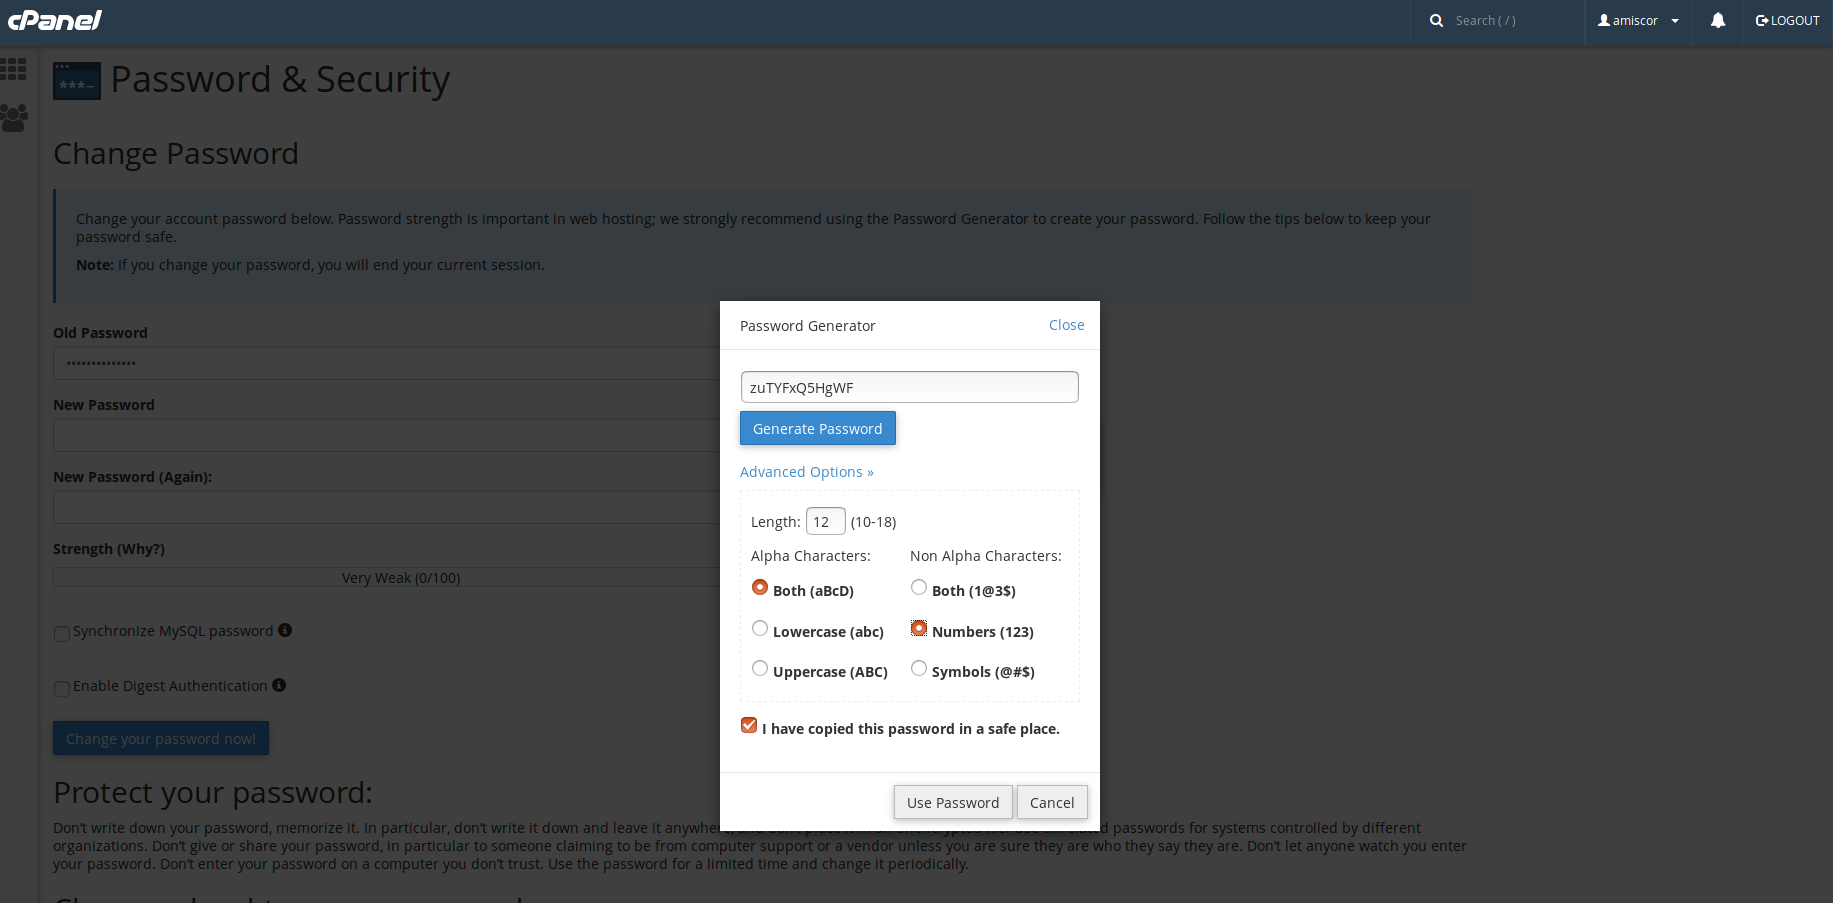The height and width of the screenshot is (903, 1833).
Task: Open the User Manager people icon
Action: 14,118
